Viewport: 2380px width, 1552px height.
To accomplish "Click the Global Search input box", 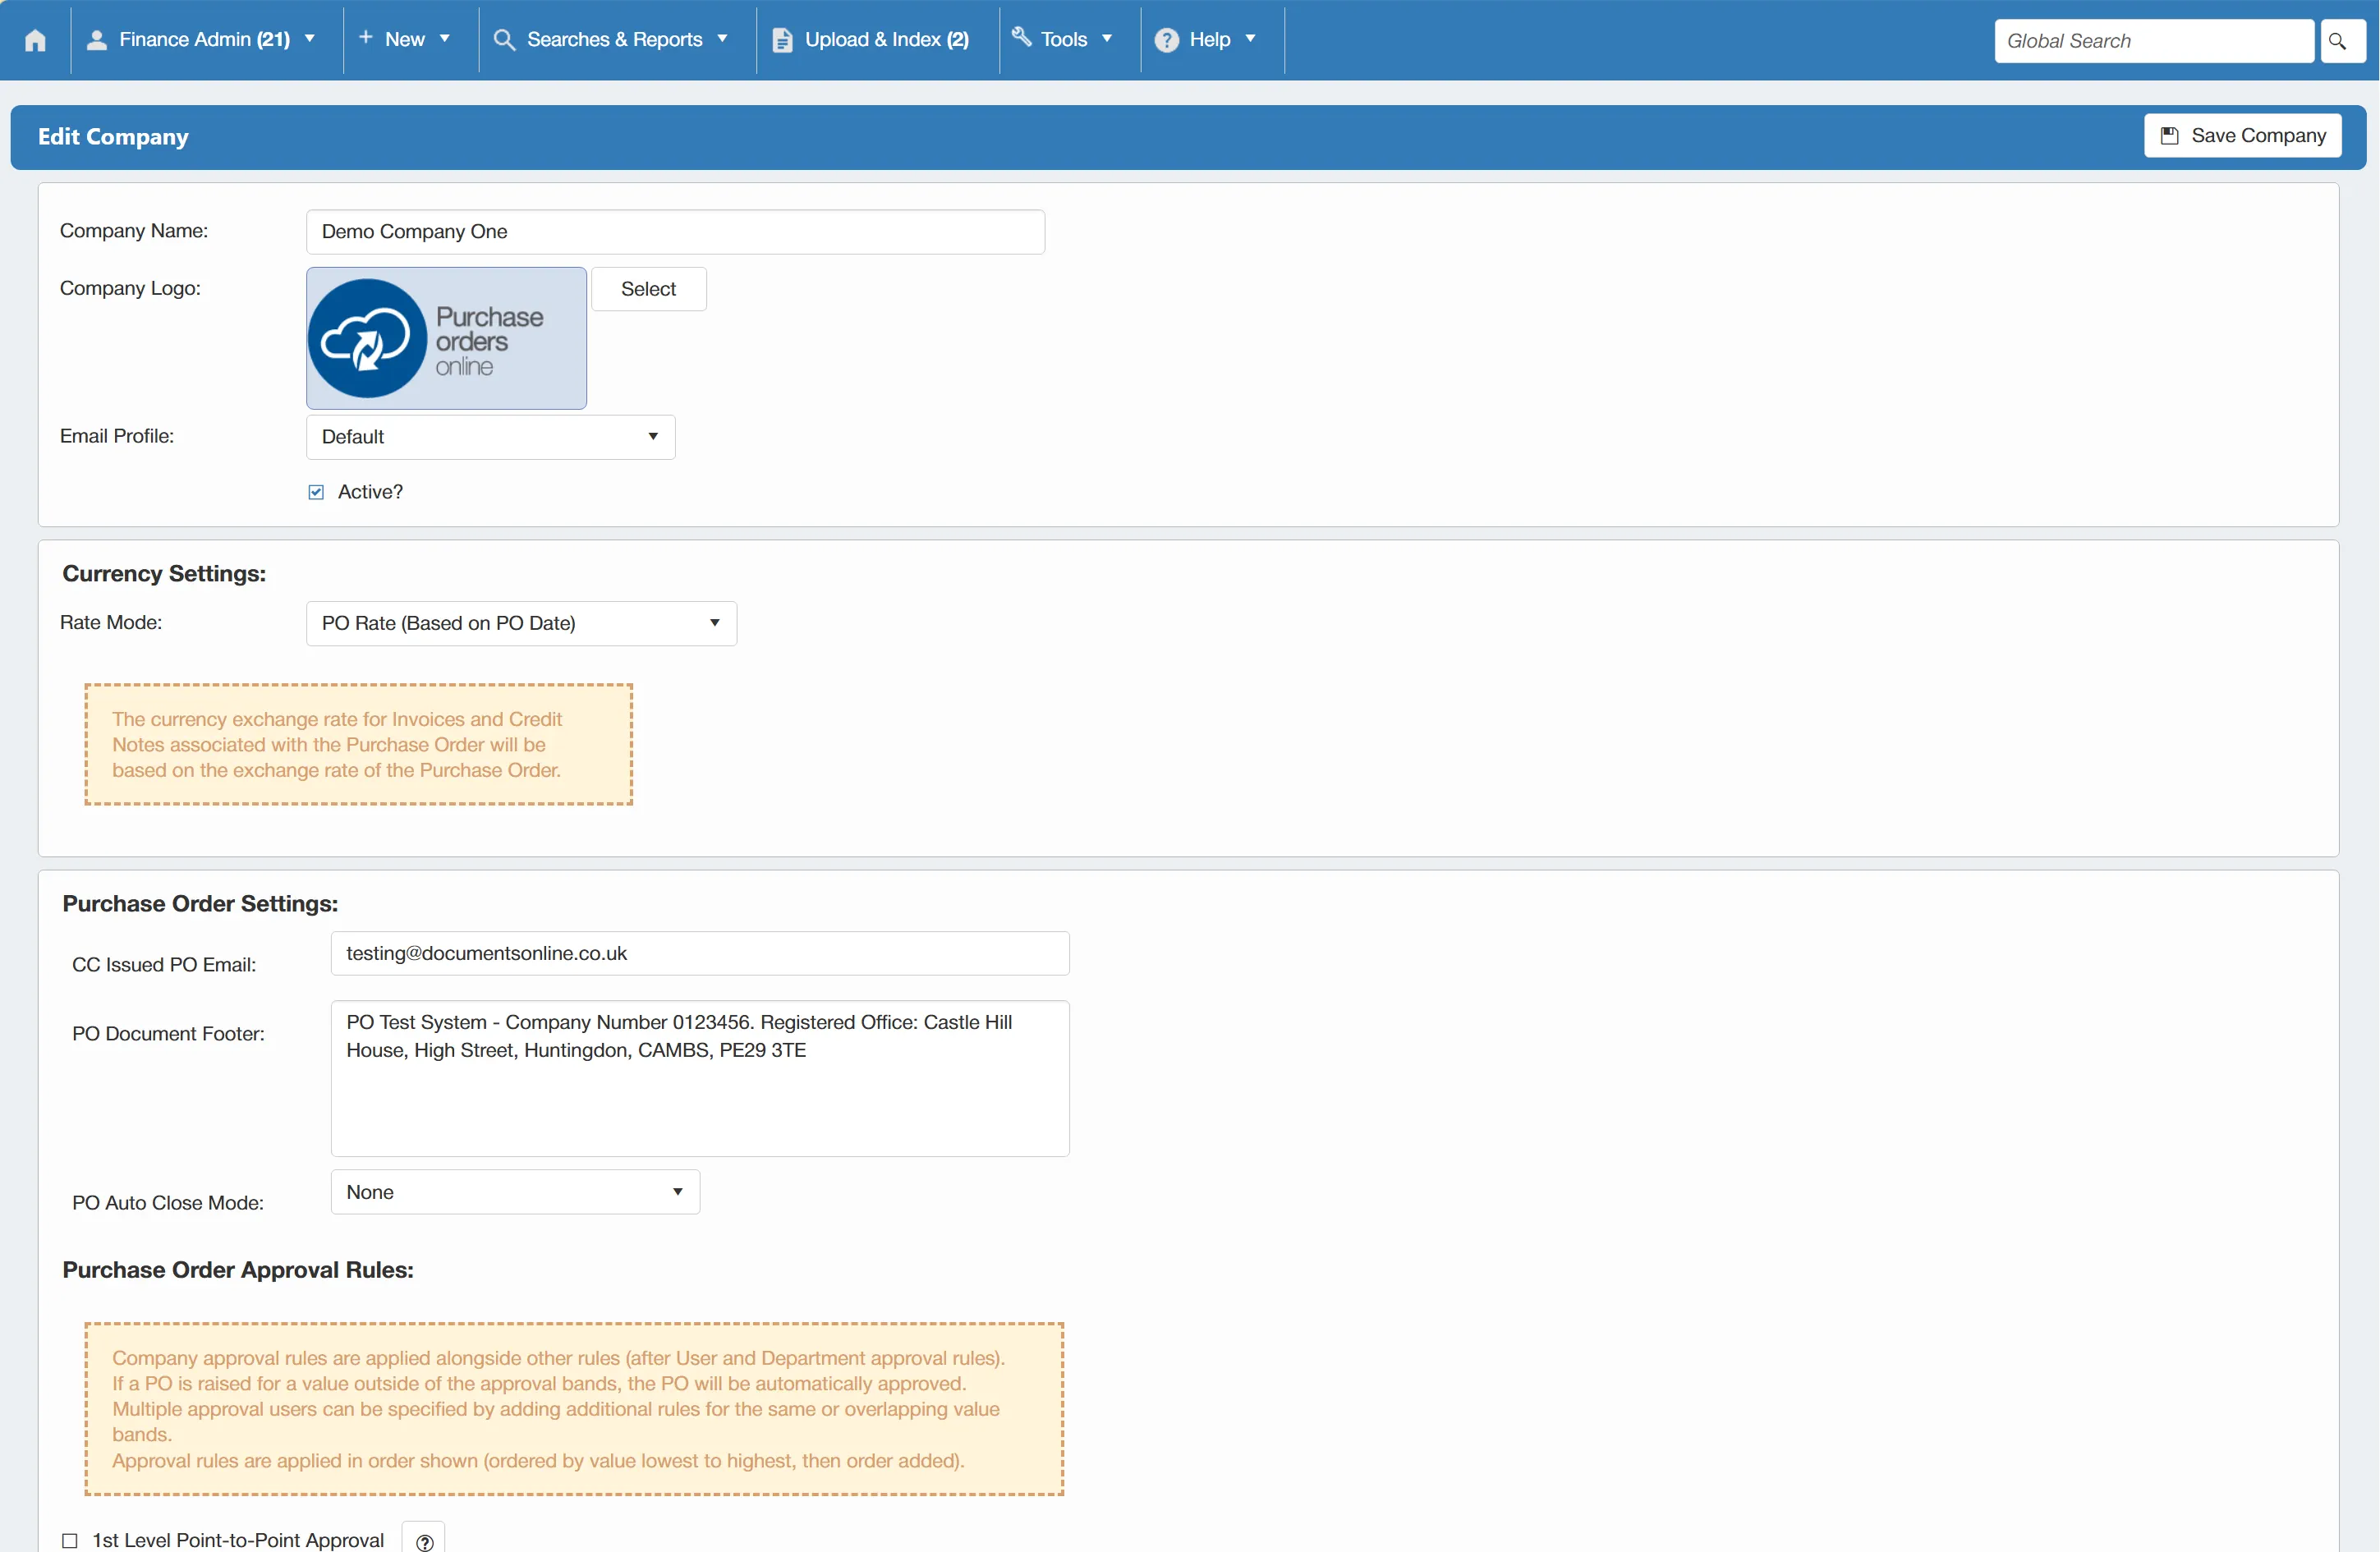I will [2154, 41].
